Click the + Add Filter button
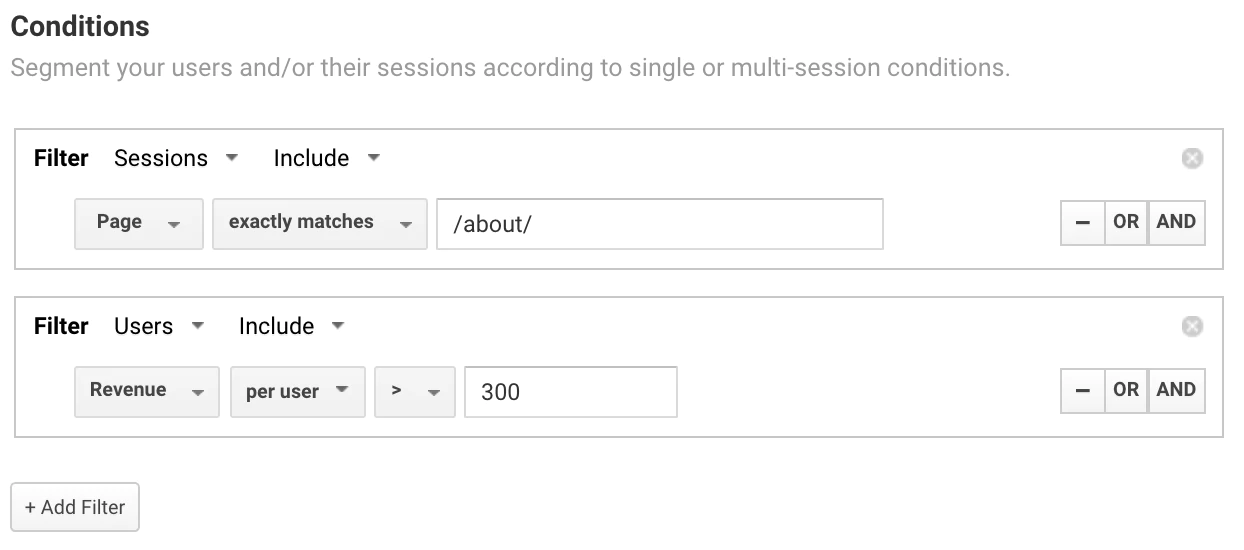The height and width of the screenshot is (550, 1244). [75, 507]
